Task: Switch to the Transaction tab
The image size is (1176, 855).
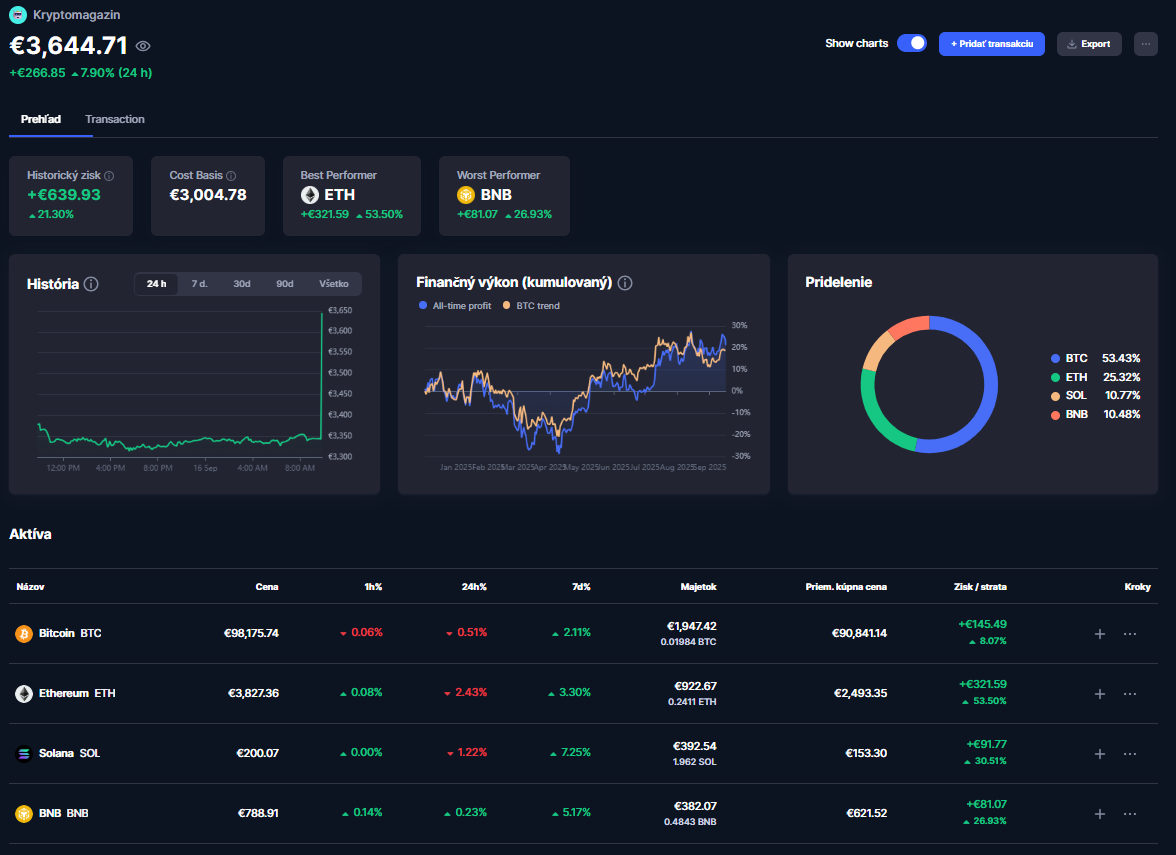Action: pyautogui.click(x=115, y=119)
